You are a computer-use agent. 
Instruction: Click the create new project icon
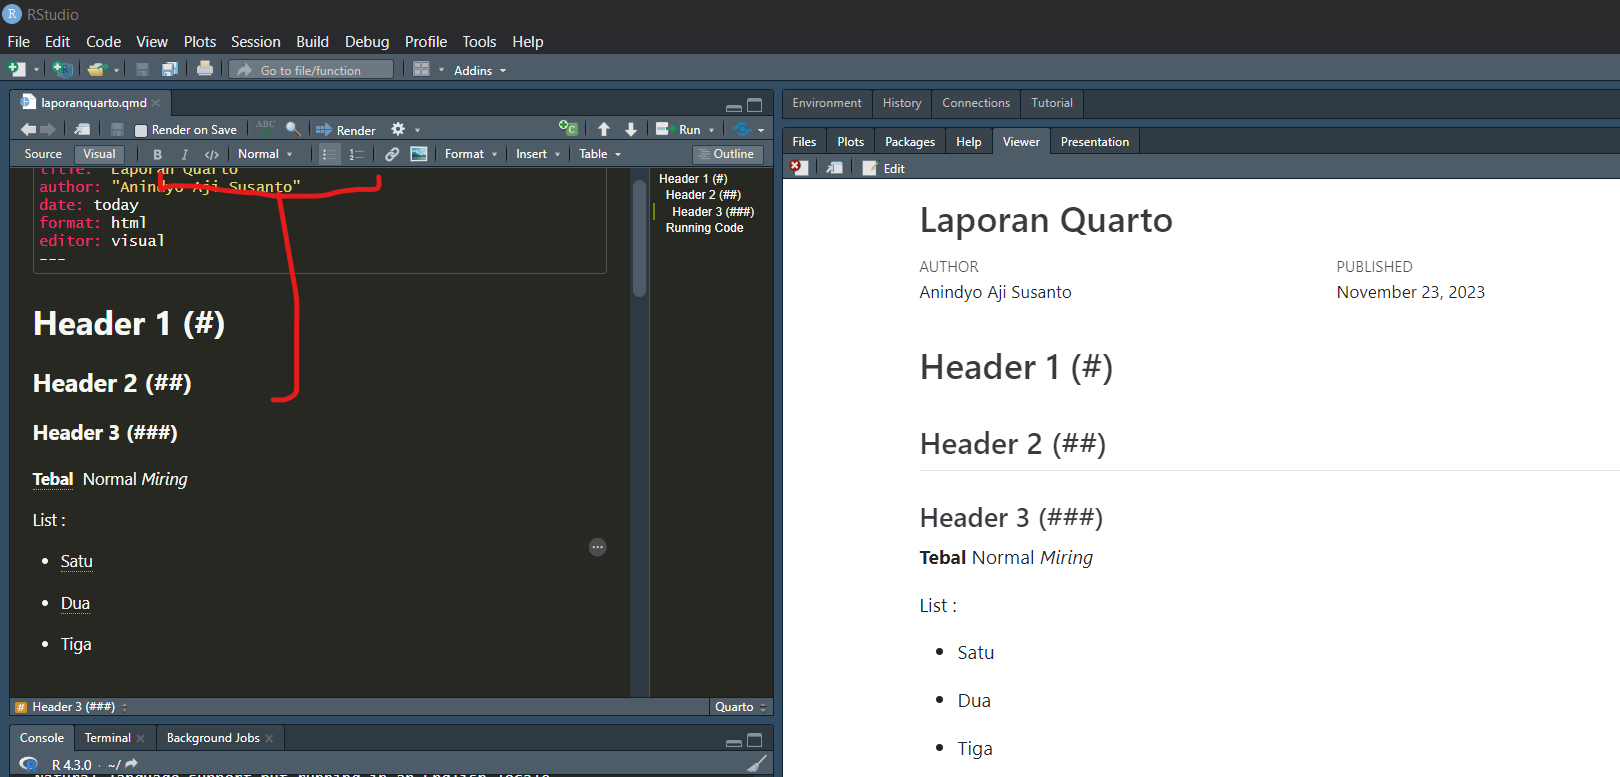pos(62,70)
